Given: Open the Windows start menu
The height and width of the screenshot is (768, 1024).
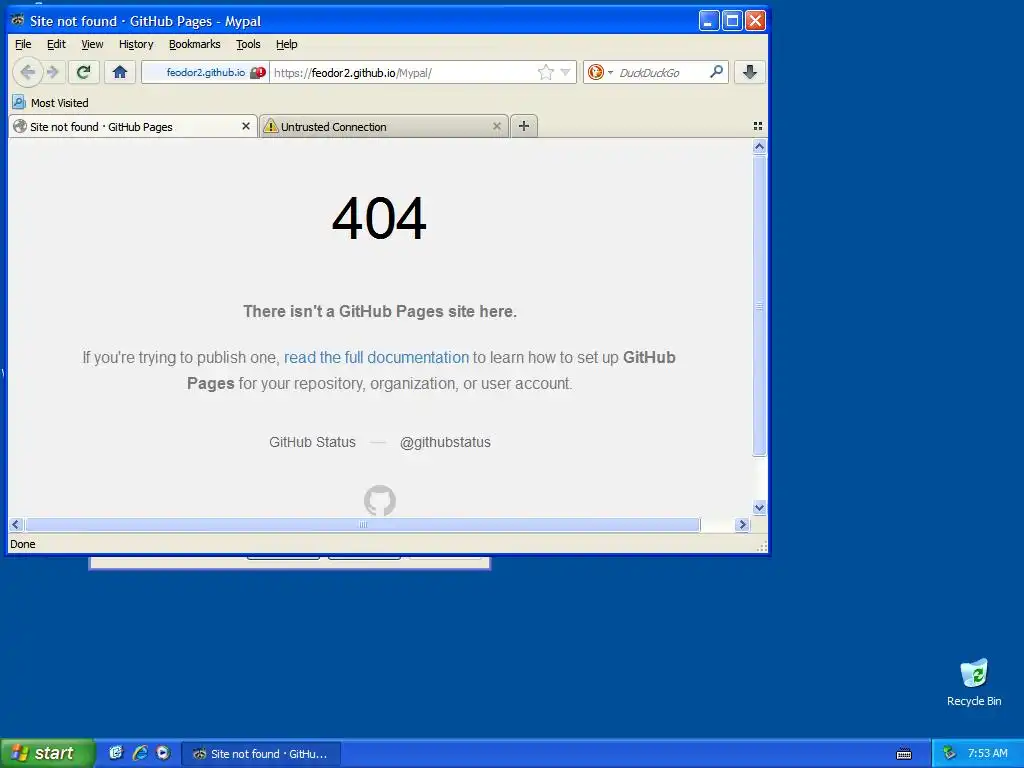Looking at the screenshot, I should [47, 754].
